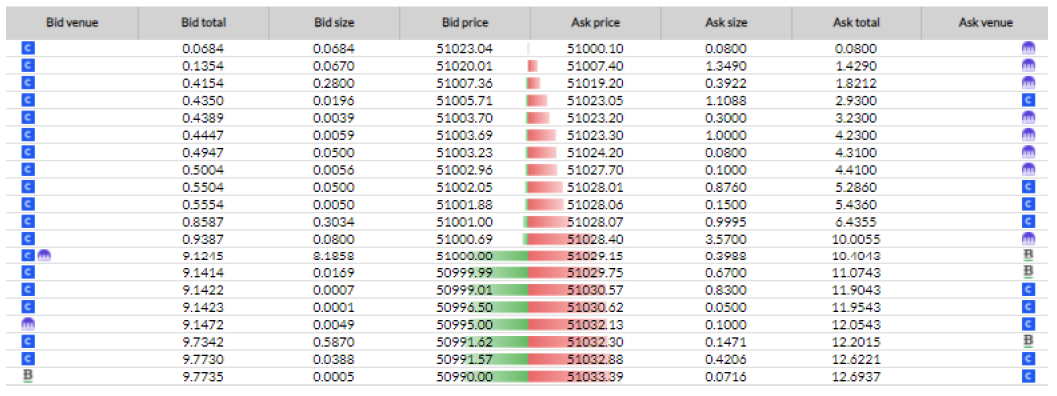Viewport: 1057px width, 396px height.
Task: Click bid price cell 51000.00
Action: click(x=464, y=256)
